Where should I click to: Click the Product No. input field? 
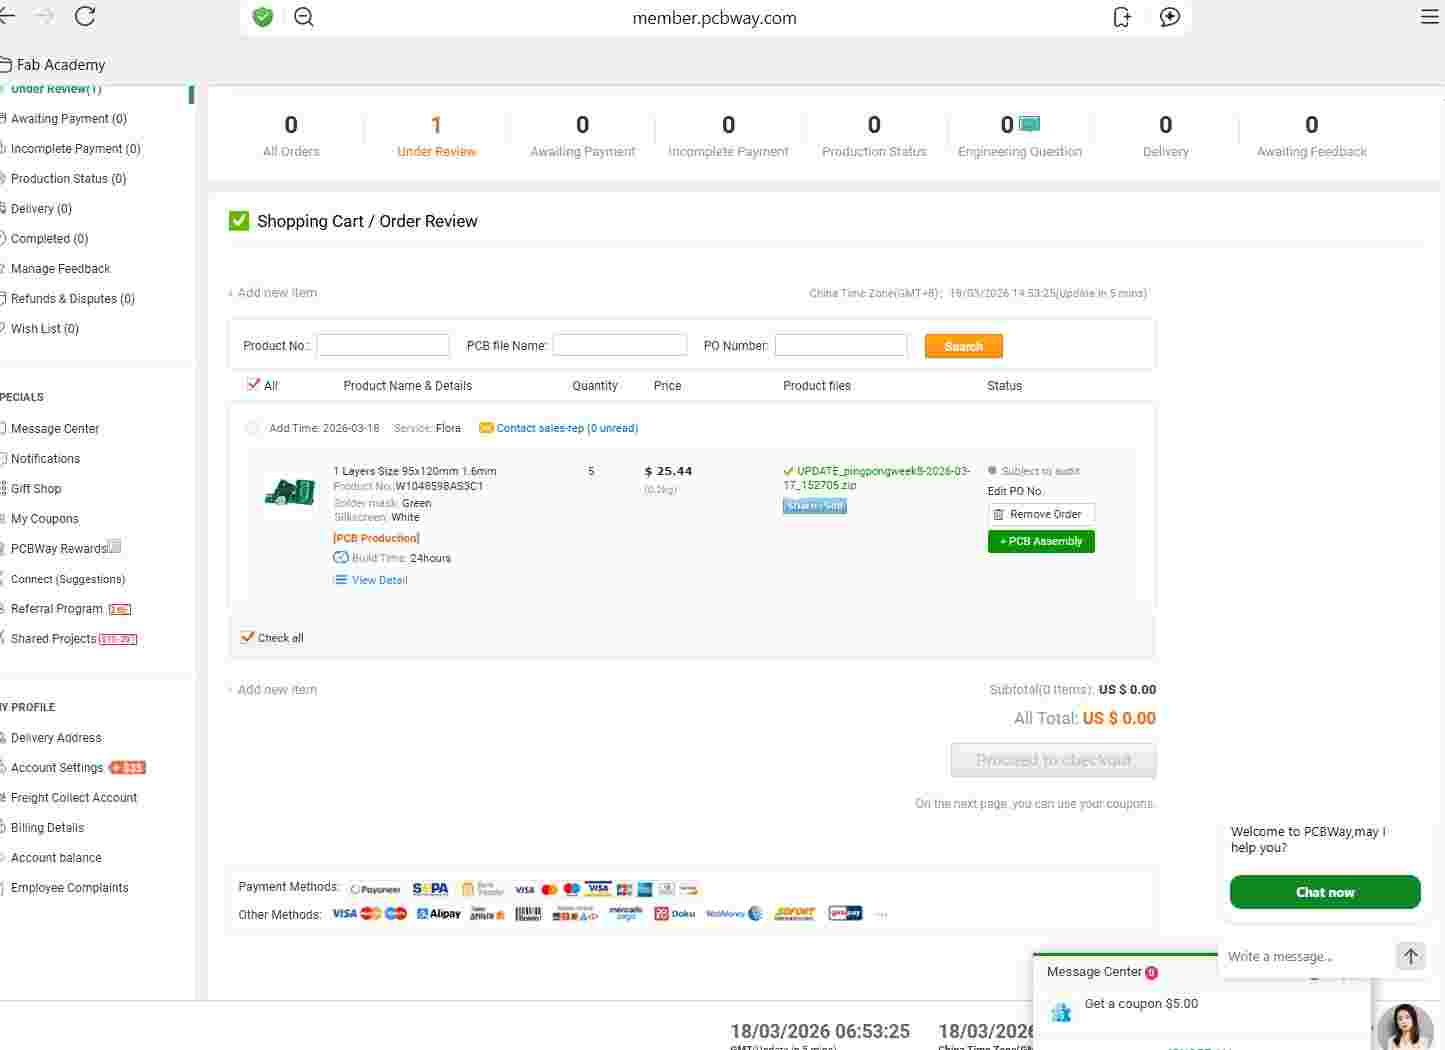click(x=383, y=345)
